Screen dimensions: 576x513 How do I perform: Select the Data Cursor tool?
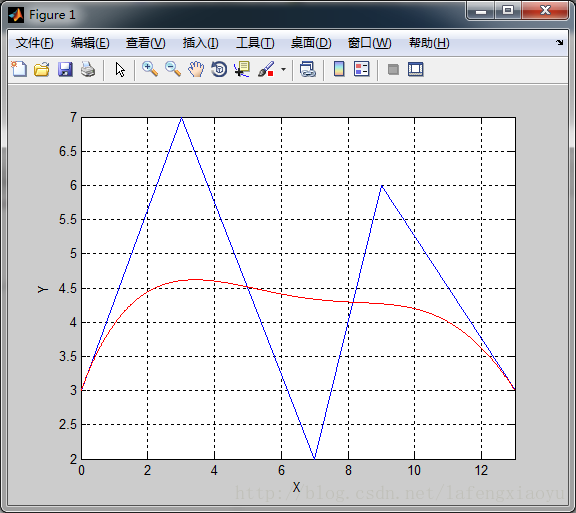[242, 69]
